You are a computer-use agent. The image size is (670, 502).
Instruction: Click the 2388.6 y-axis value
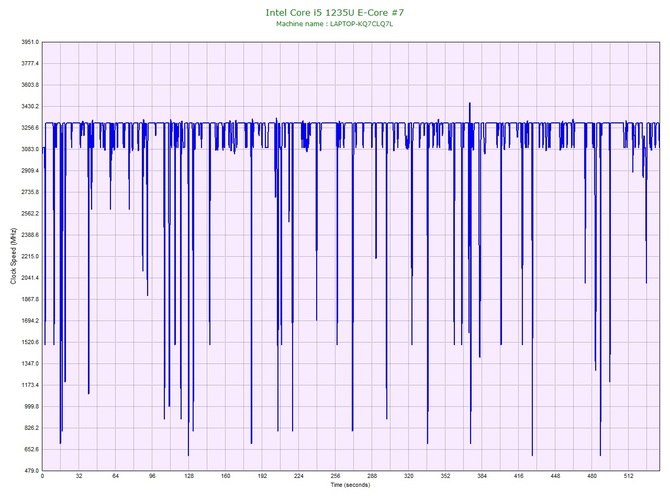coord(30,235)
